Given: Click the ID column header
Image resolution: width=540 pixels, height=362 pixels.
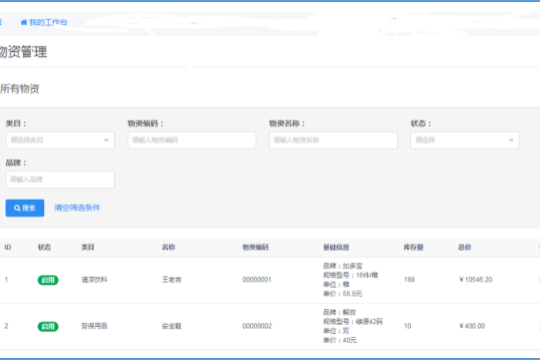Looking at the screenshot, I should tap(8, 247).
